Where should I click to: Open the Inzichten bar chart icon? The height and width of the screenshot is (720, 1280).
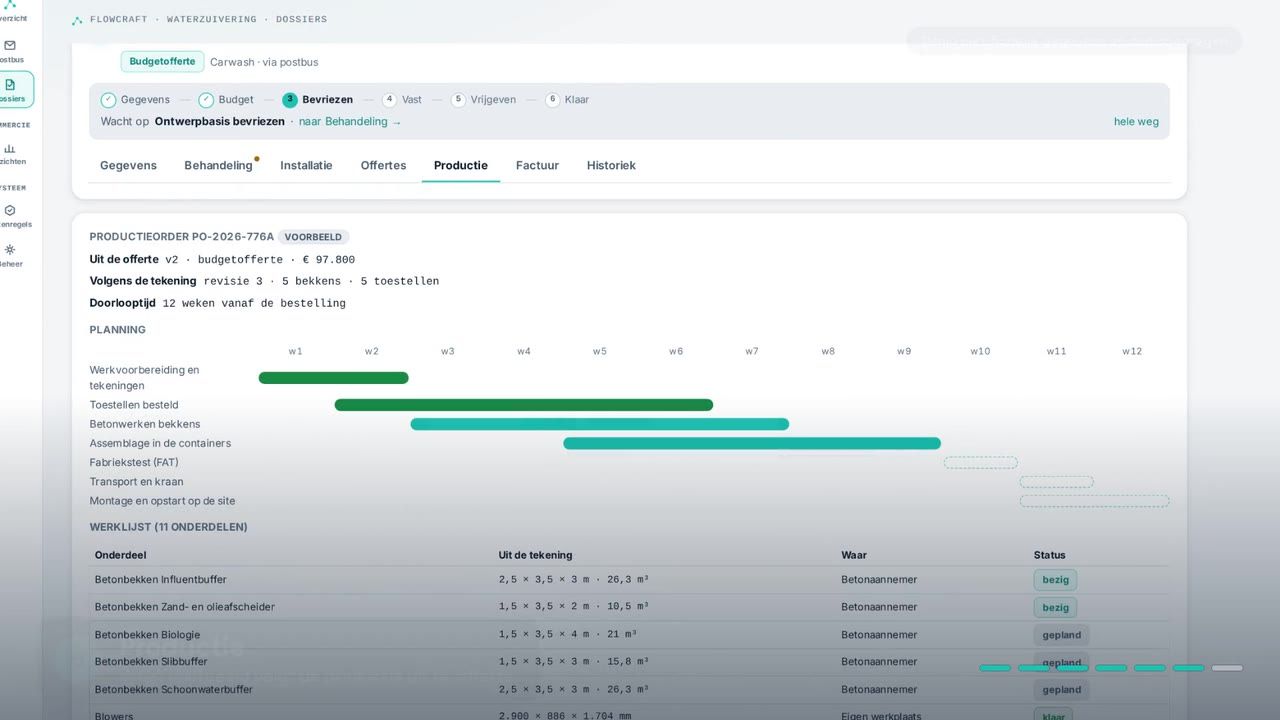pos(10,148)
